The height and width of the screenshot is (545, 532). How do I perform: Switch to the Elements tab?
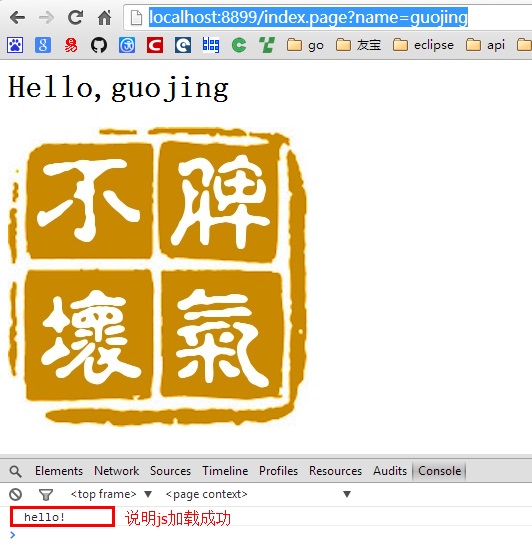click(59, 471)
